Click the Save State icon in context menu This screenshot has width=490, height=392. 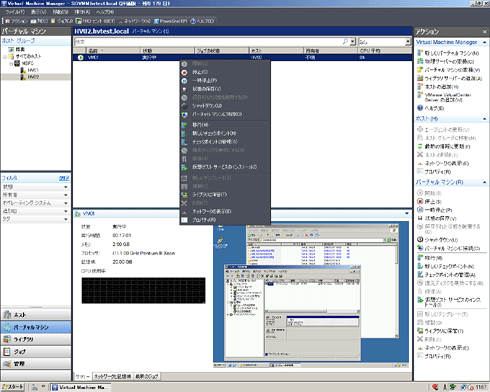(x=184, y=89)
